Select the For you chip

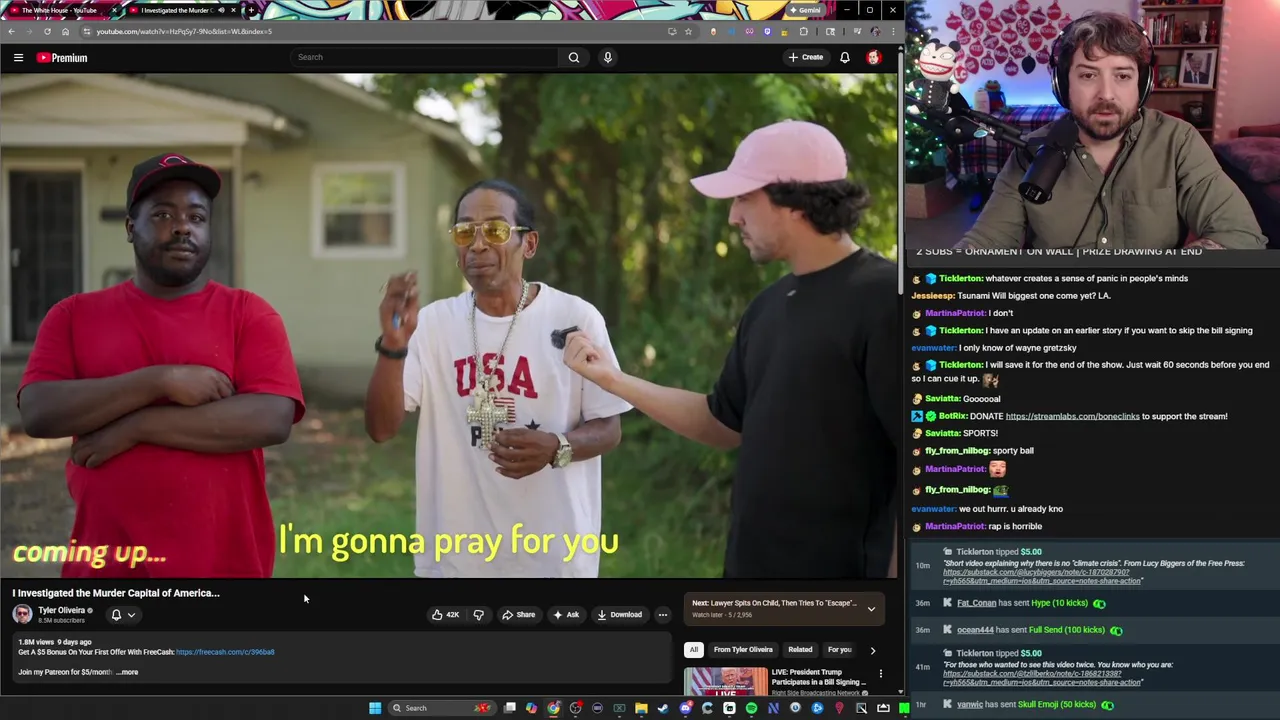(839, 650)
